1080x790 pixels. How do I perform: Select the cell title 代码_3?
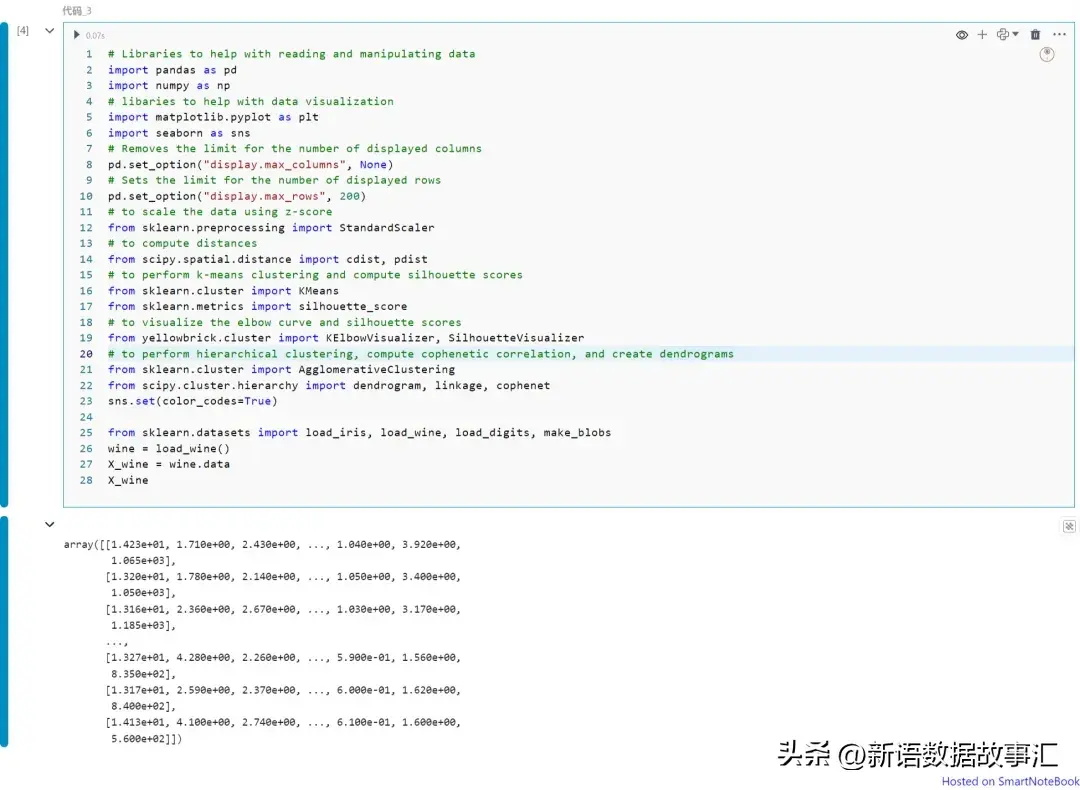click(x=77, y=10)
